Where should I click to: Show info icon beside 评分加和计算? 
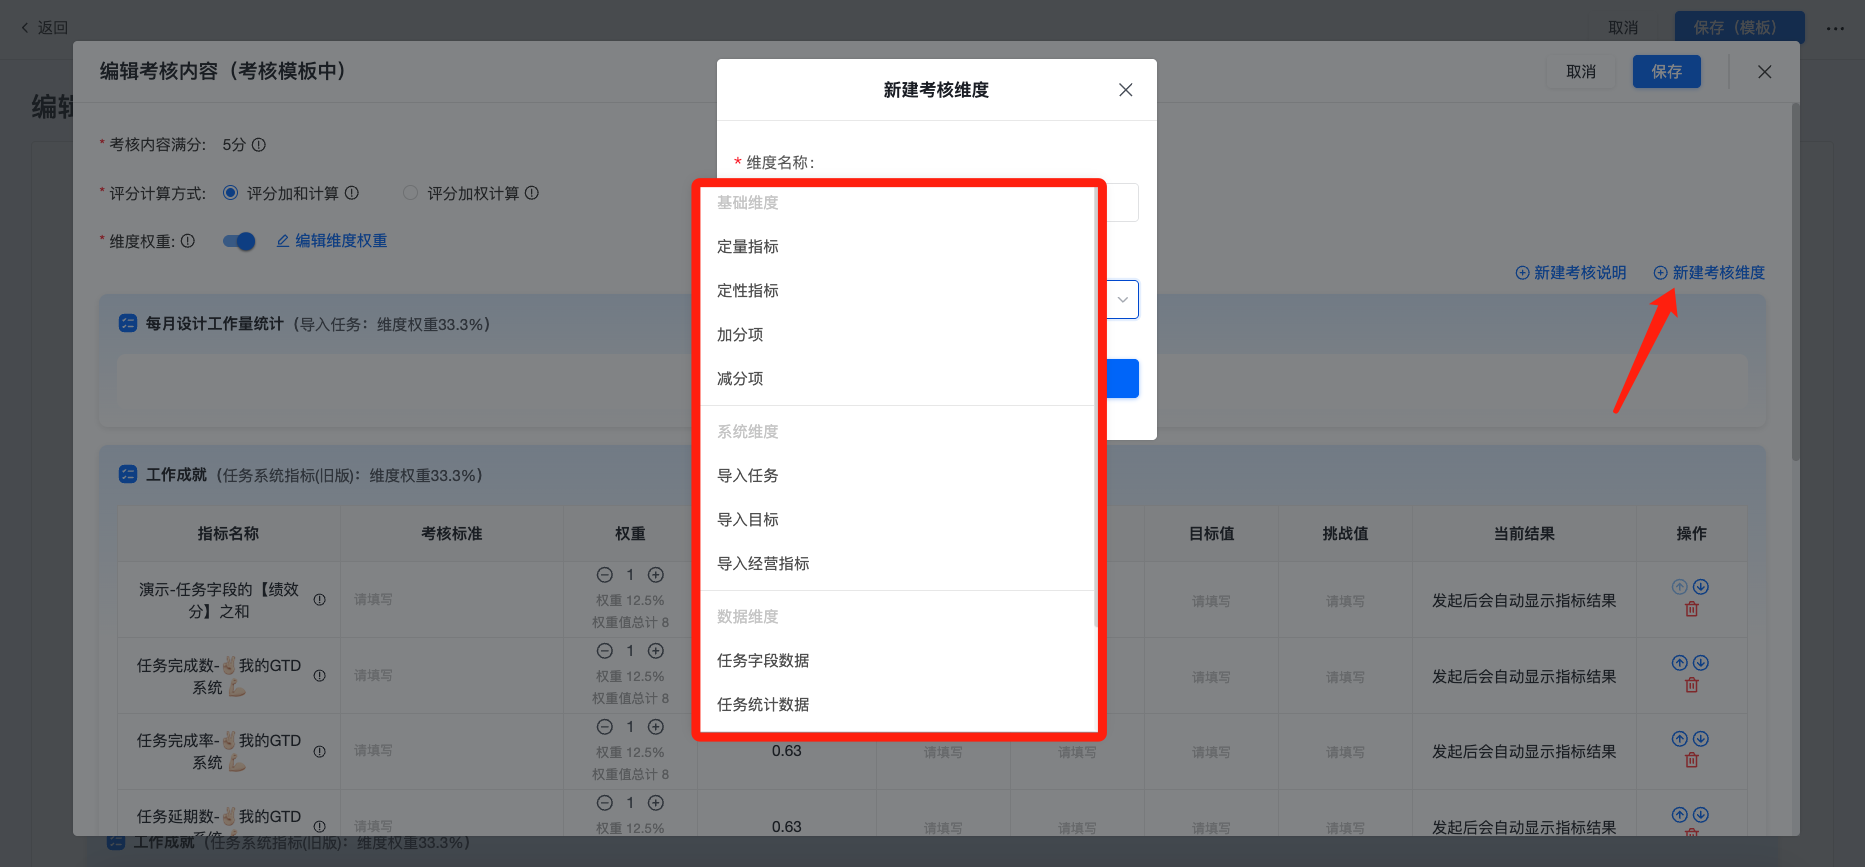351,193
